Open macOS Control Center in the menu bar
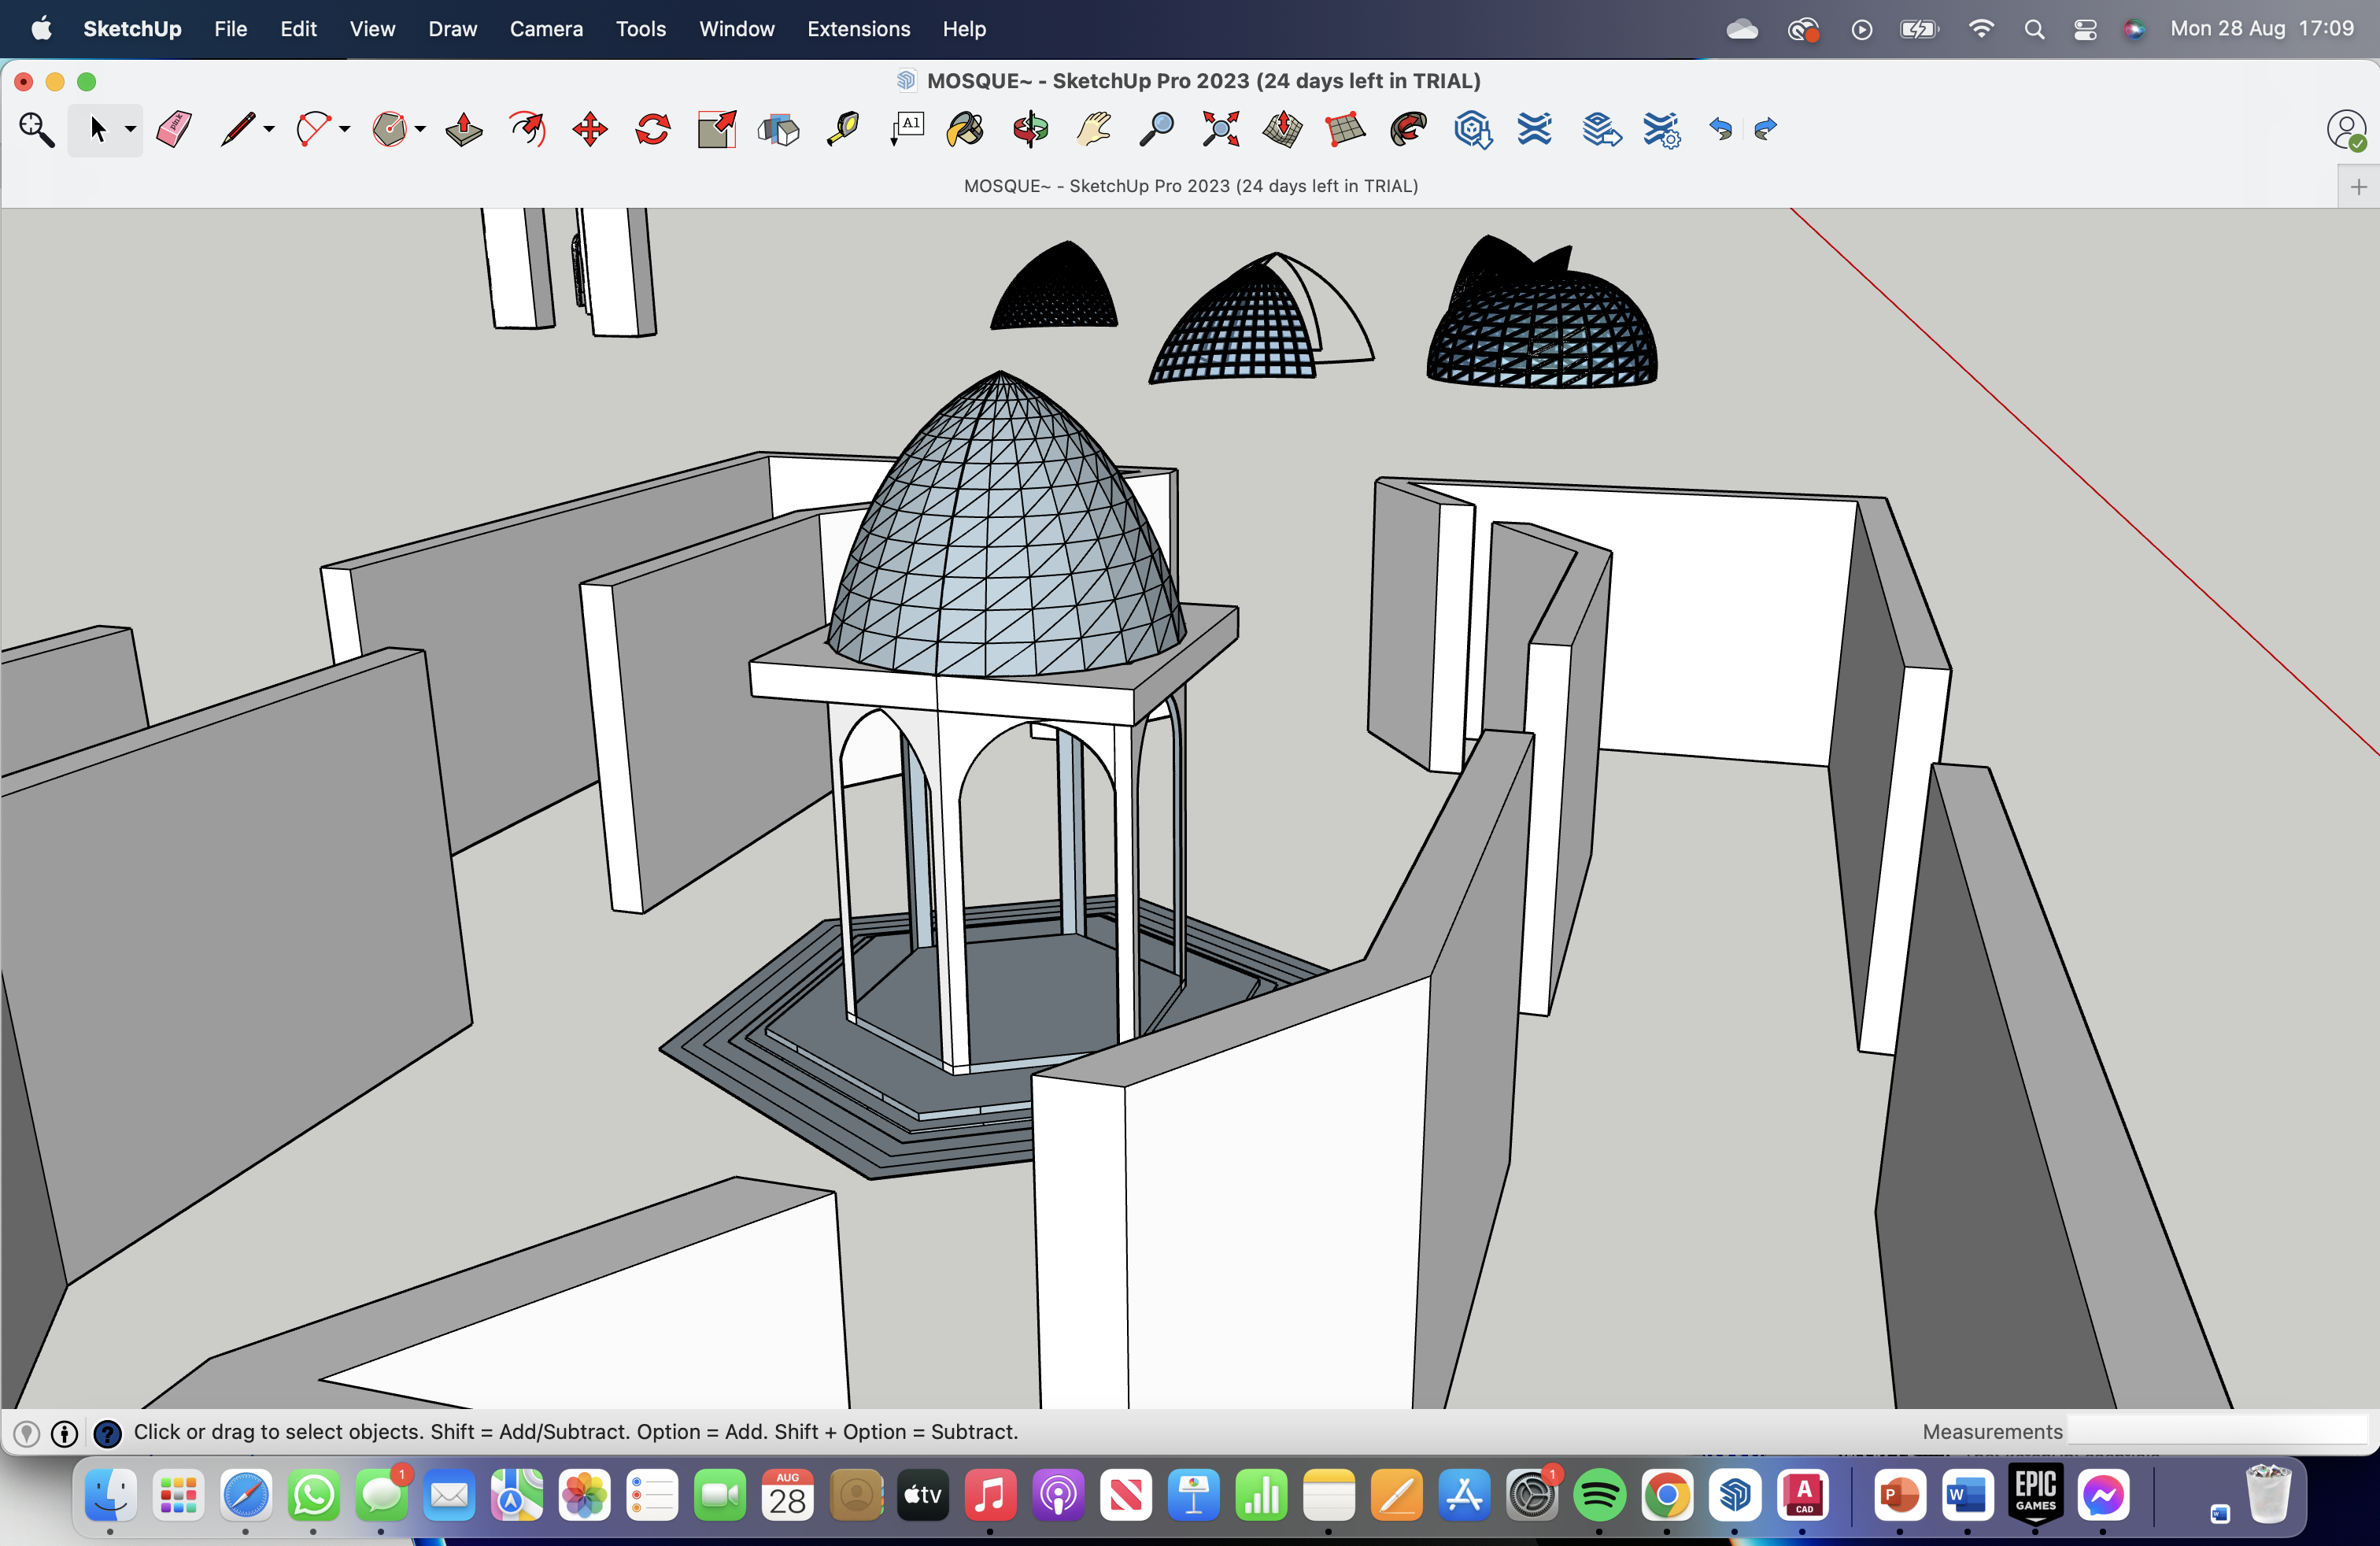The image size is (2380, 1546). point(2085,29)
